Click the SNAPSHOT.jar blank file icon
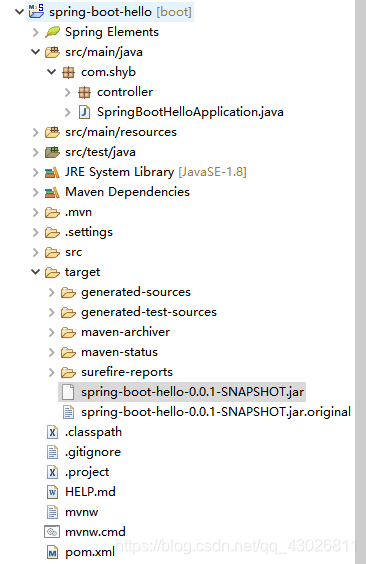 point(68,392)
